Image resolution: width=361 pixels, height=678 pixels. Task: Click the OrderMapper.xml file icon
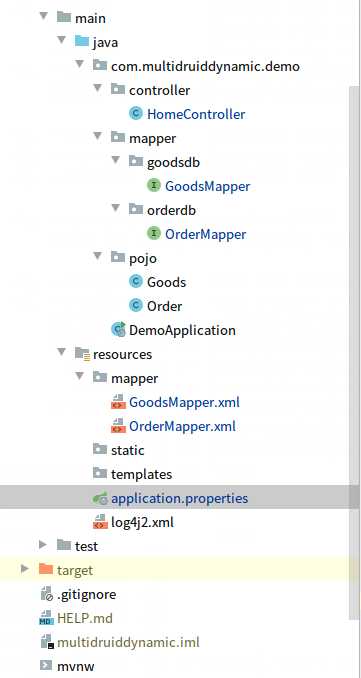(118, 426)
